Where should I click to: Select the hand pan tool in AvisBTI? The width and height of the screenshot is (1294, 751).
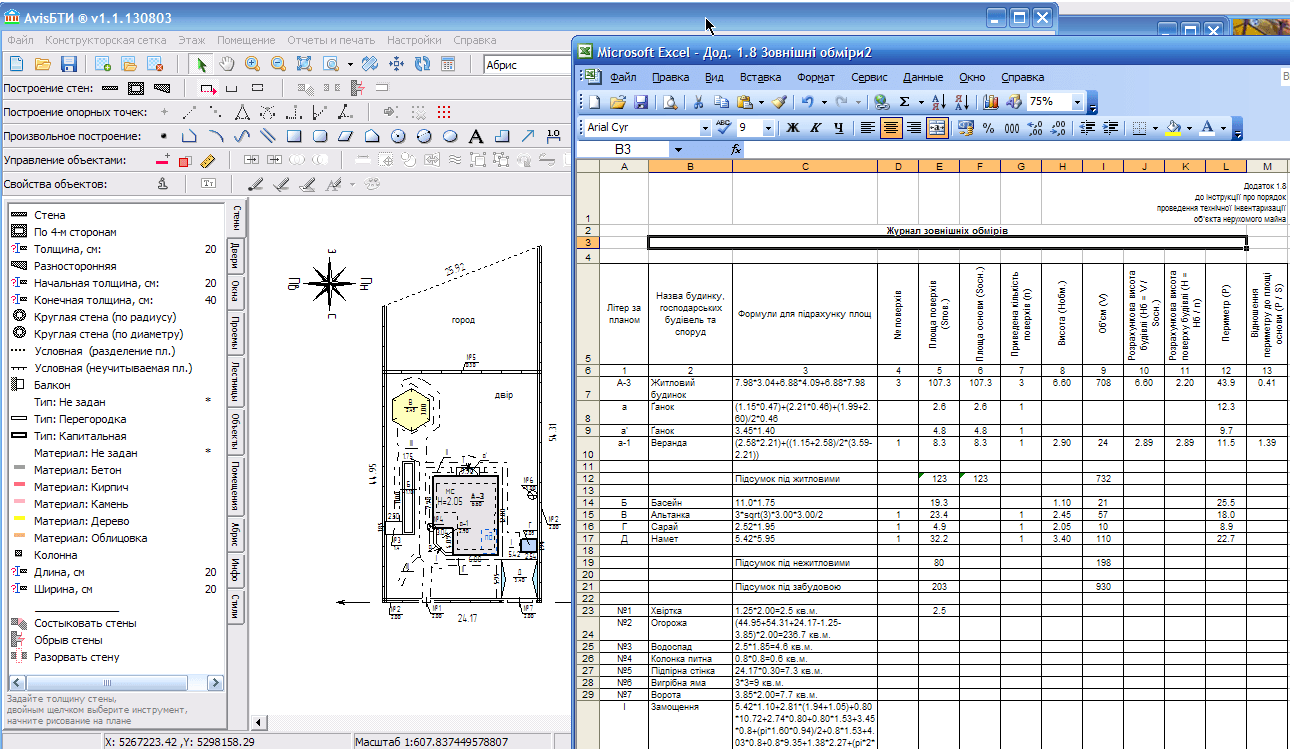(x=227, y=64)
